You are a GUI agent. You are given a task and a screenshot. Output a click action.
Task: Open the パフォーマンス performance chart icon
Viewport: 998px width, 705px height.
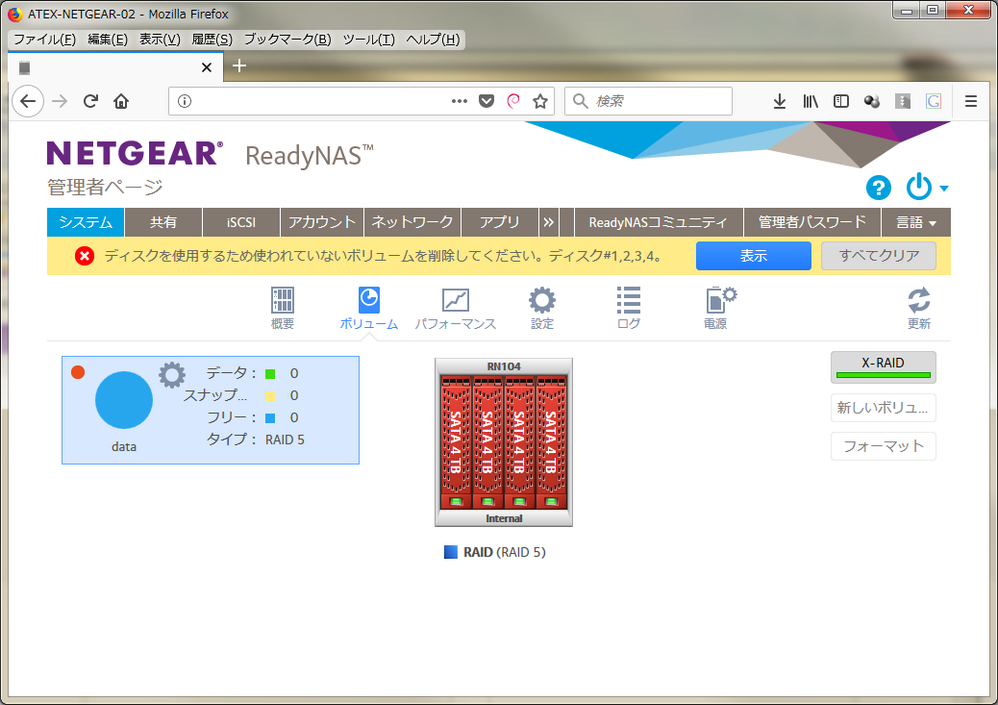click(456, 307)
